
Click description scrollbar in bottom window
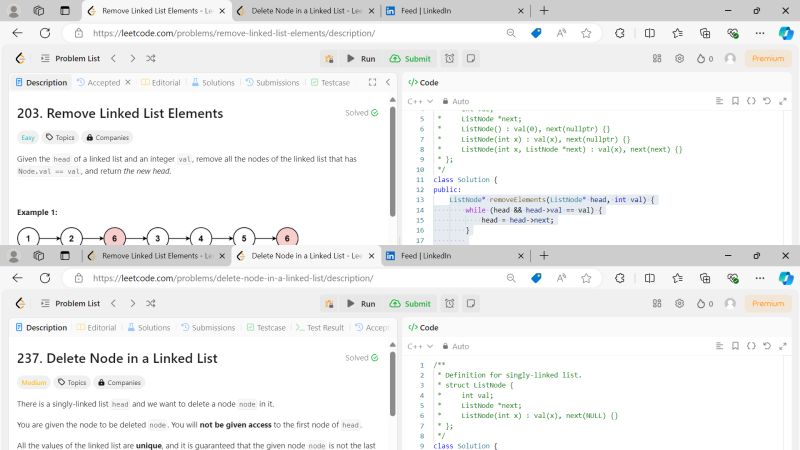pyautogui.click(x=392, y=384)
